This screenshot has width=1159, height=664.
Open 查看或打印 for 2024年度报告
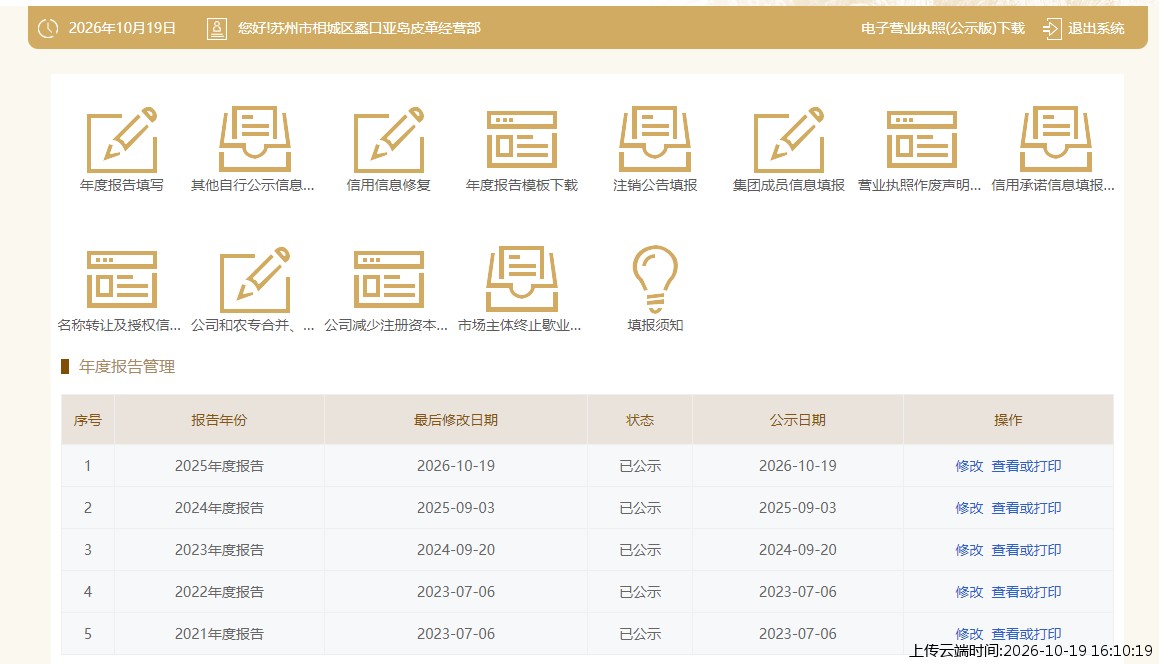(x=1026, y=509)
